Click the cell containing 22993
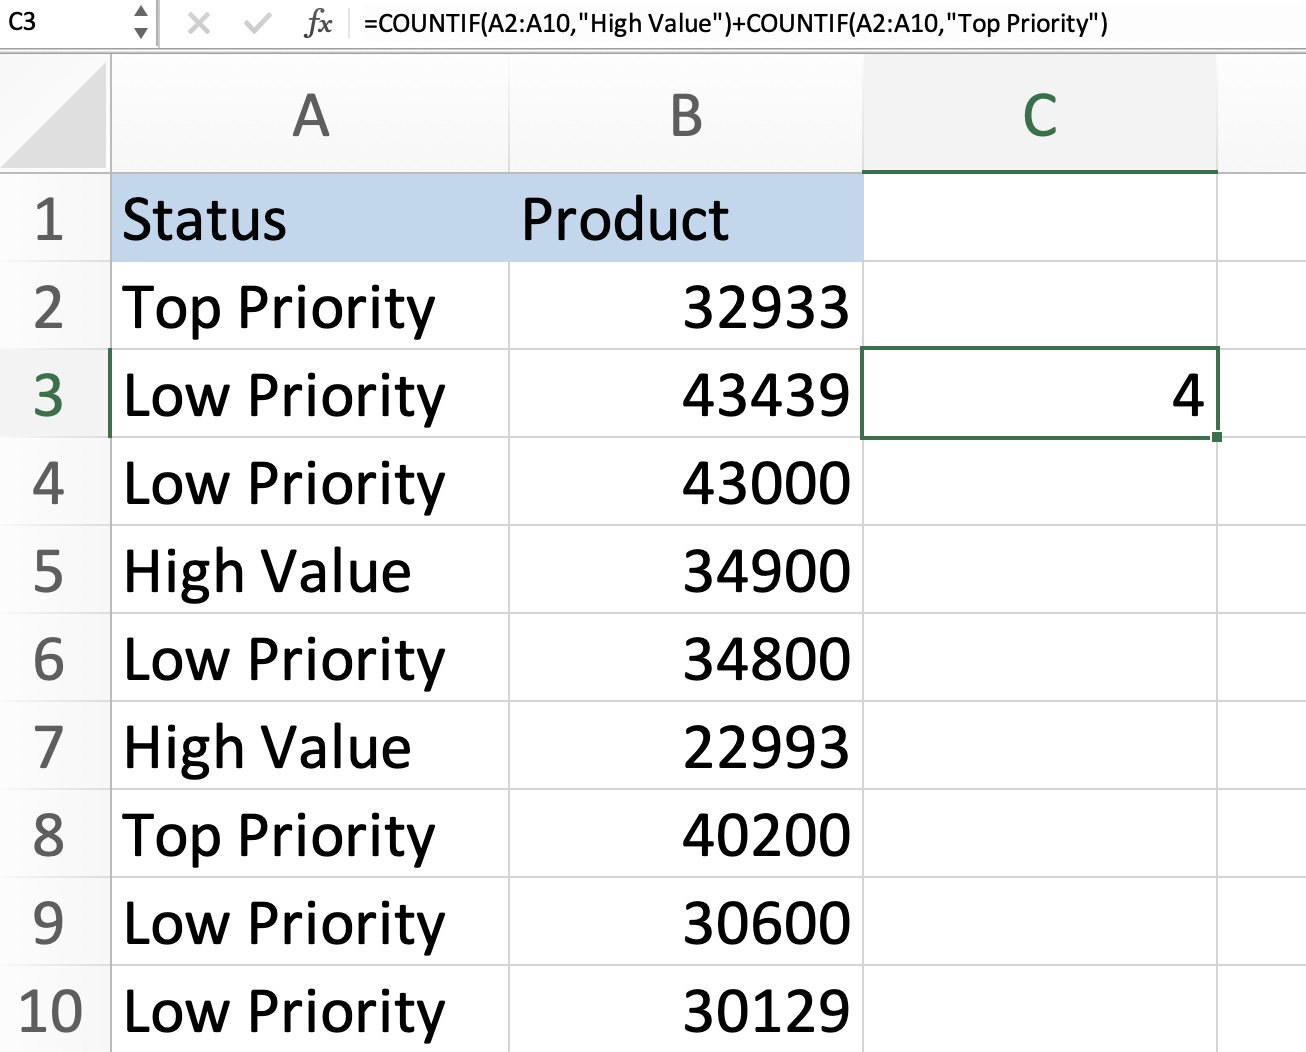The image size is (1306, 1052). click(686, 746)
